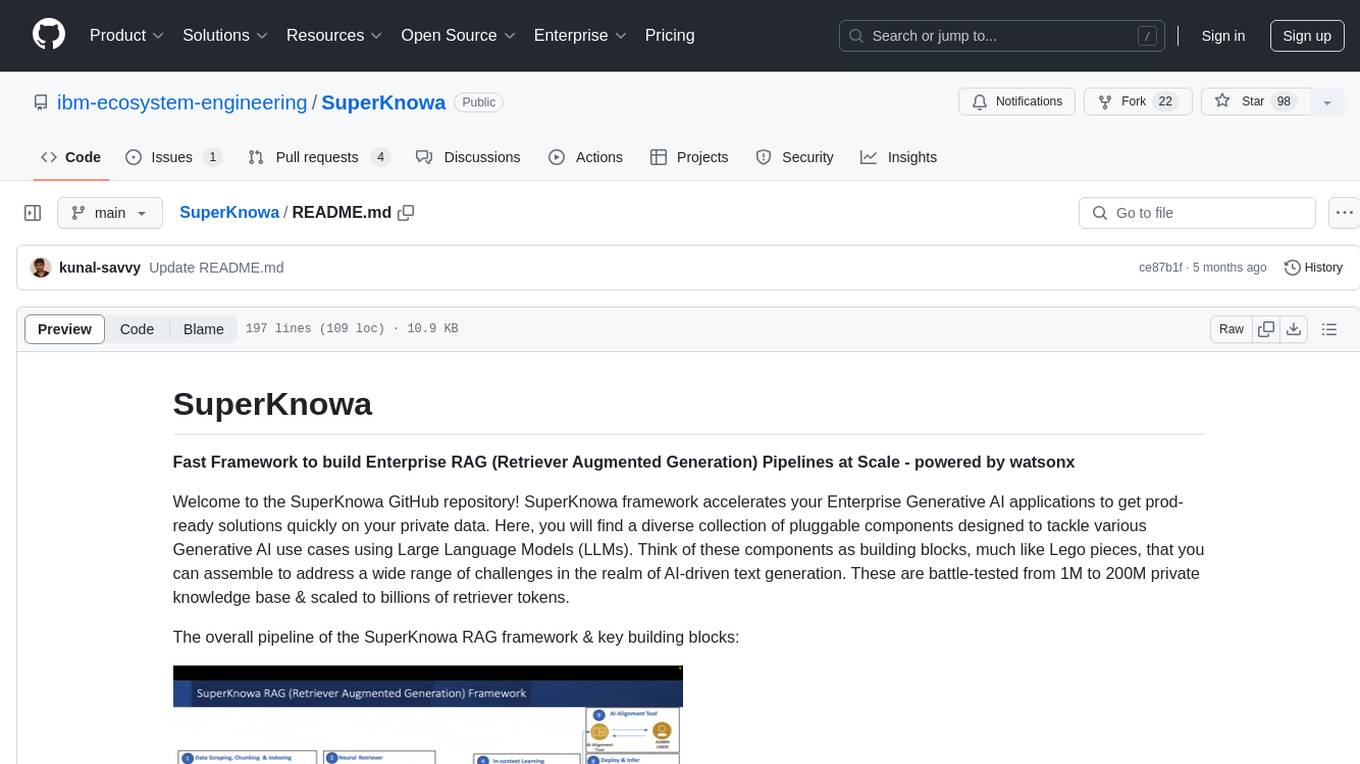
Task: Expand the Resources menu
Action: (334, 35)
